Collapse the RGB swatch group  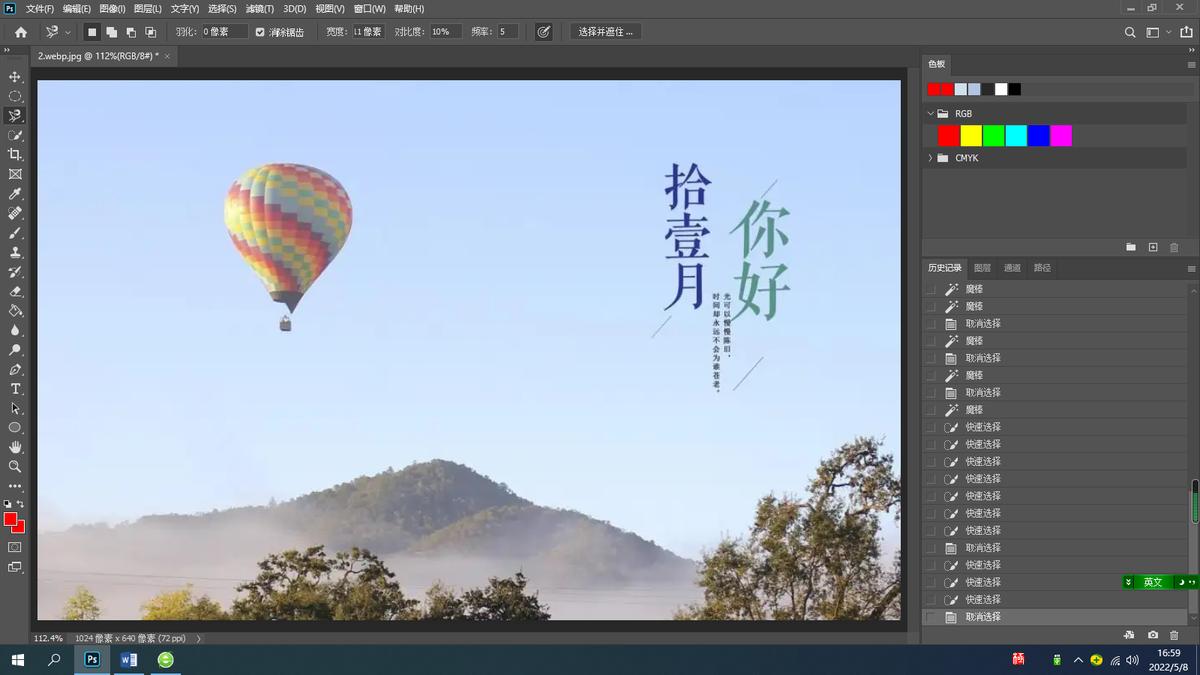coord(930,114)
